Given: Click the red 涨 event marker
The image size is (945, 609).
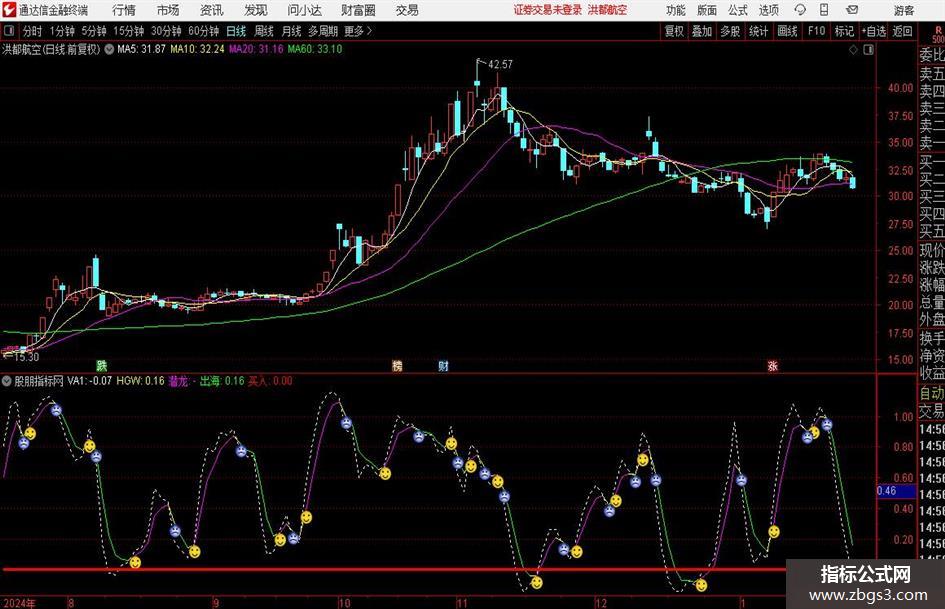Looking at the screenshot, I should pos(773,365).
